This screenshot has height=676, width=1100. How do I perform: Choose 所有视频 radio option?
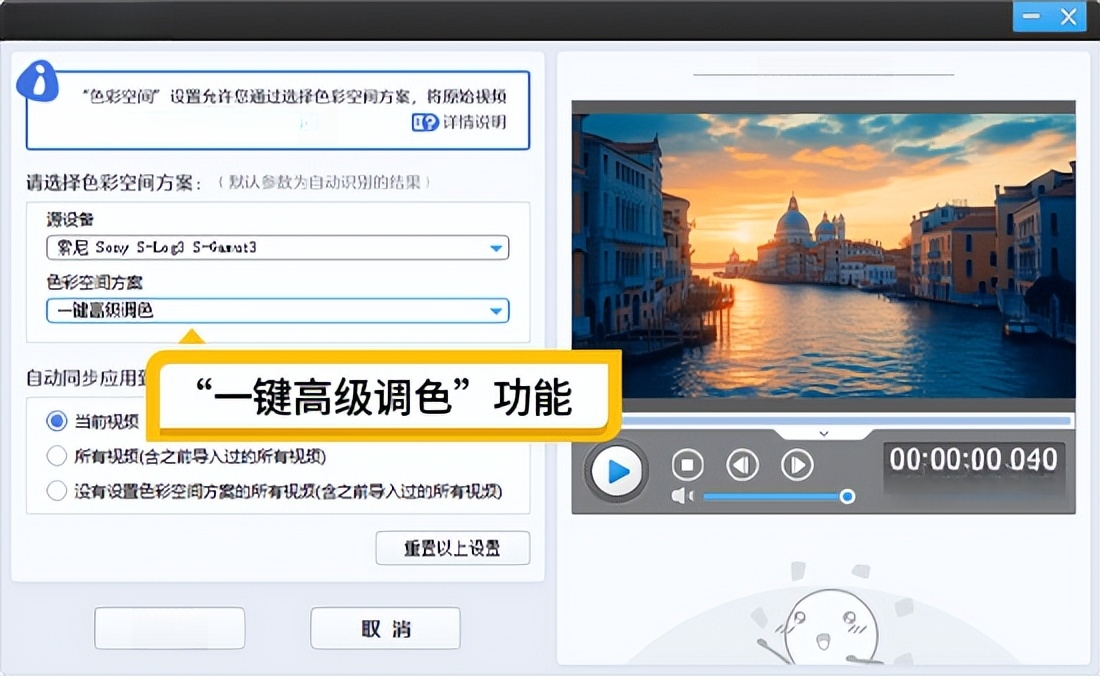[x=57, y=456]
